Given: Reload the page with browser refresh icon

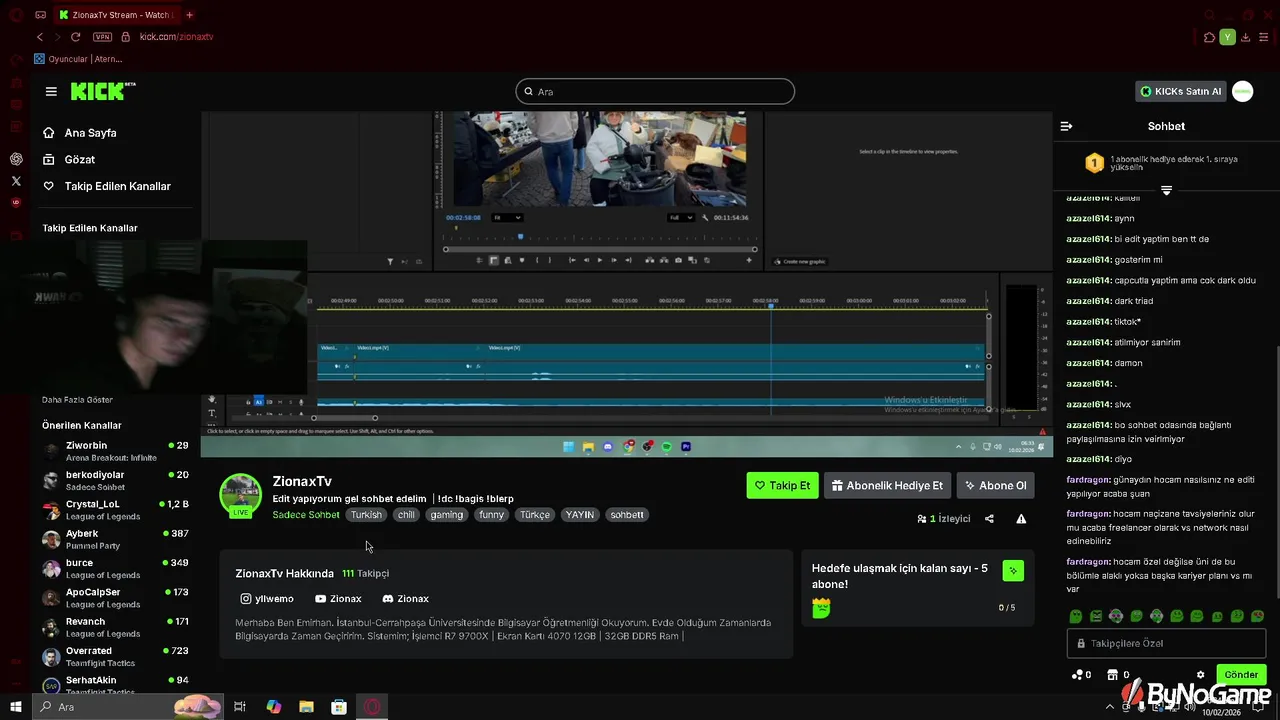Looking at the screenshot, I should coord(75,37).
